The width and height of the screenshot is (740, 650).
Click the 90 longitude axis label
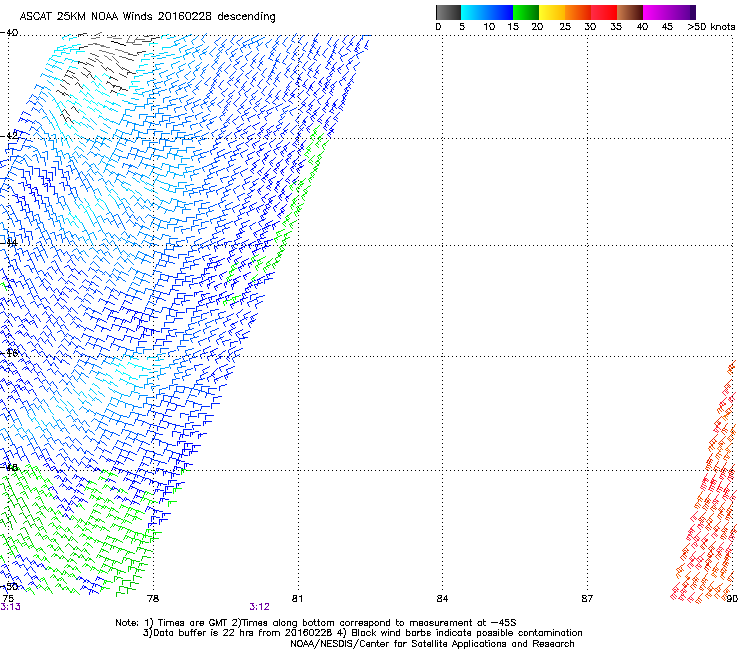click(x=732, y=599)
